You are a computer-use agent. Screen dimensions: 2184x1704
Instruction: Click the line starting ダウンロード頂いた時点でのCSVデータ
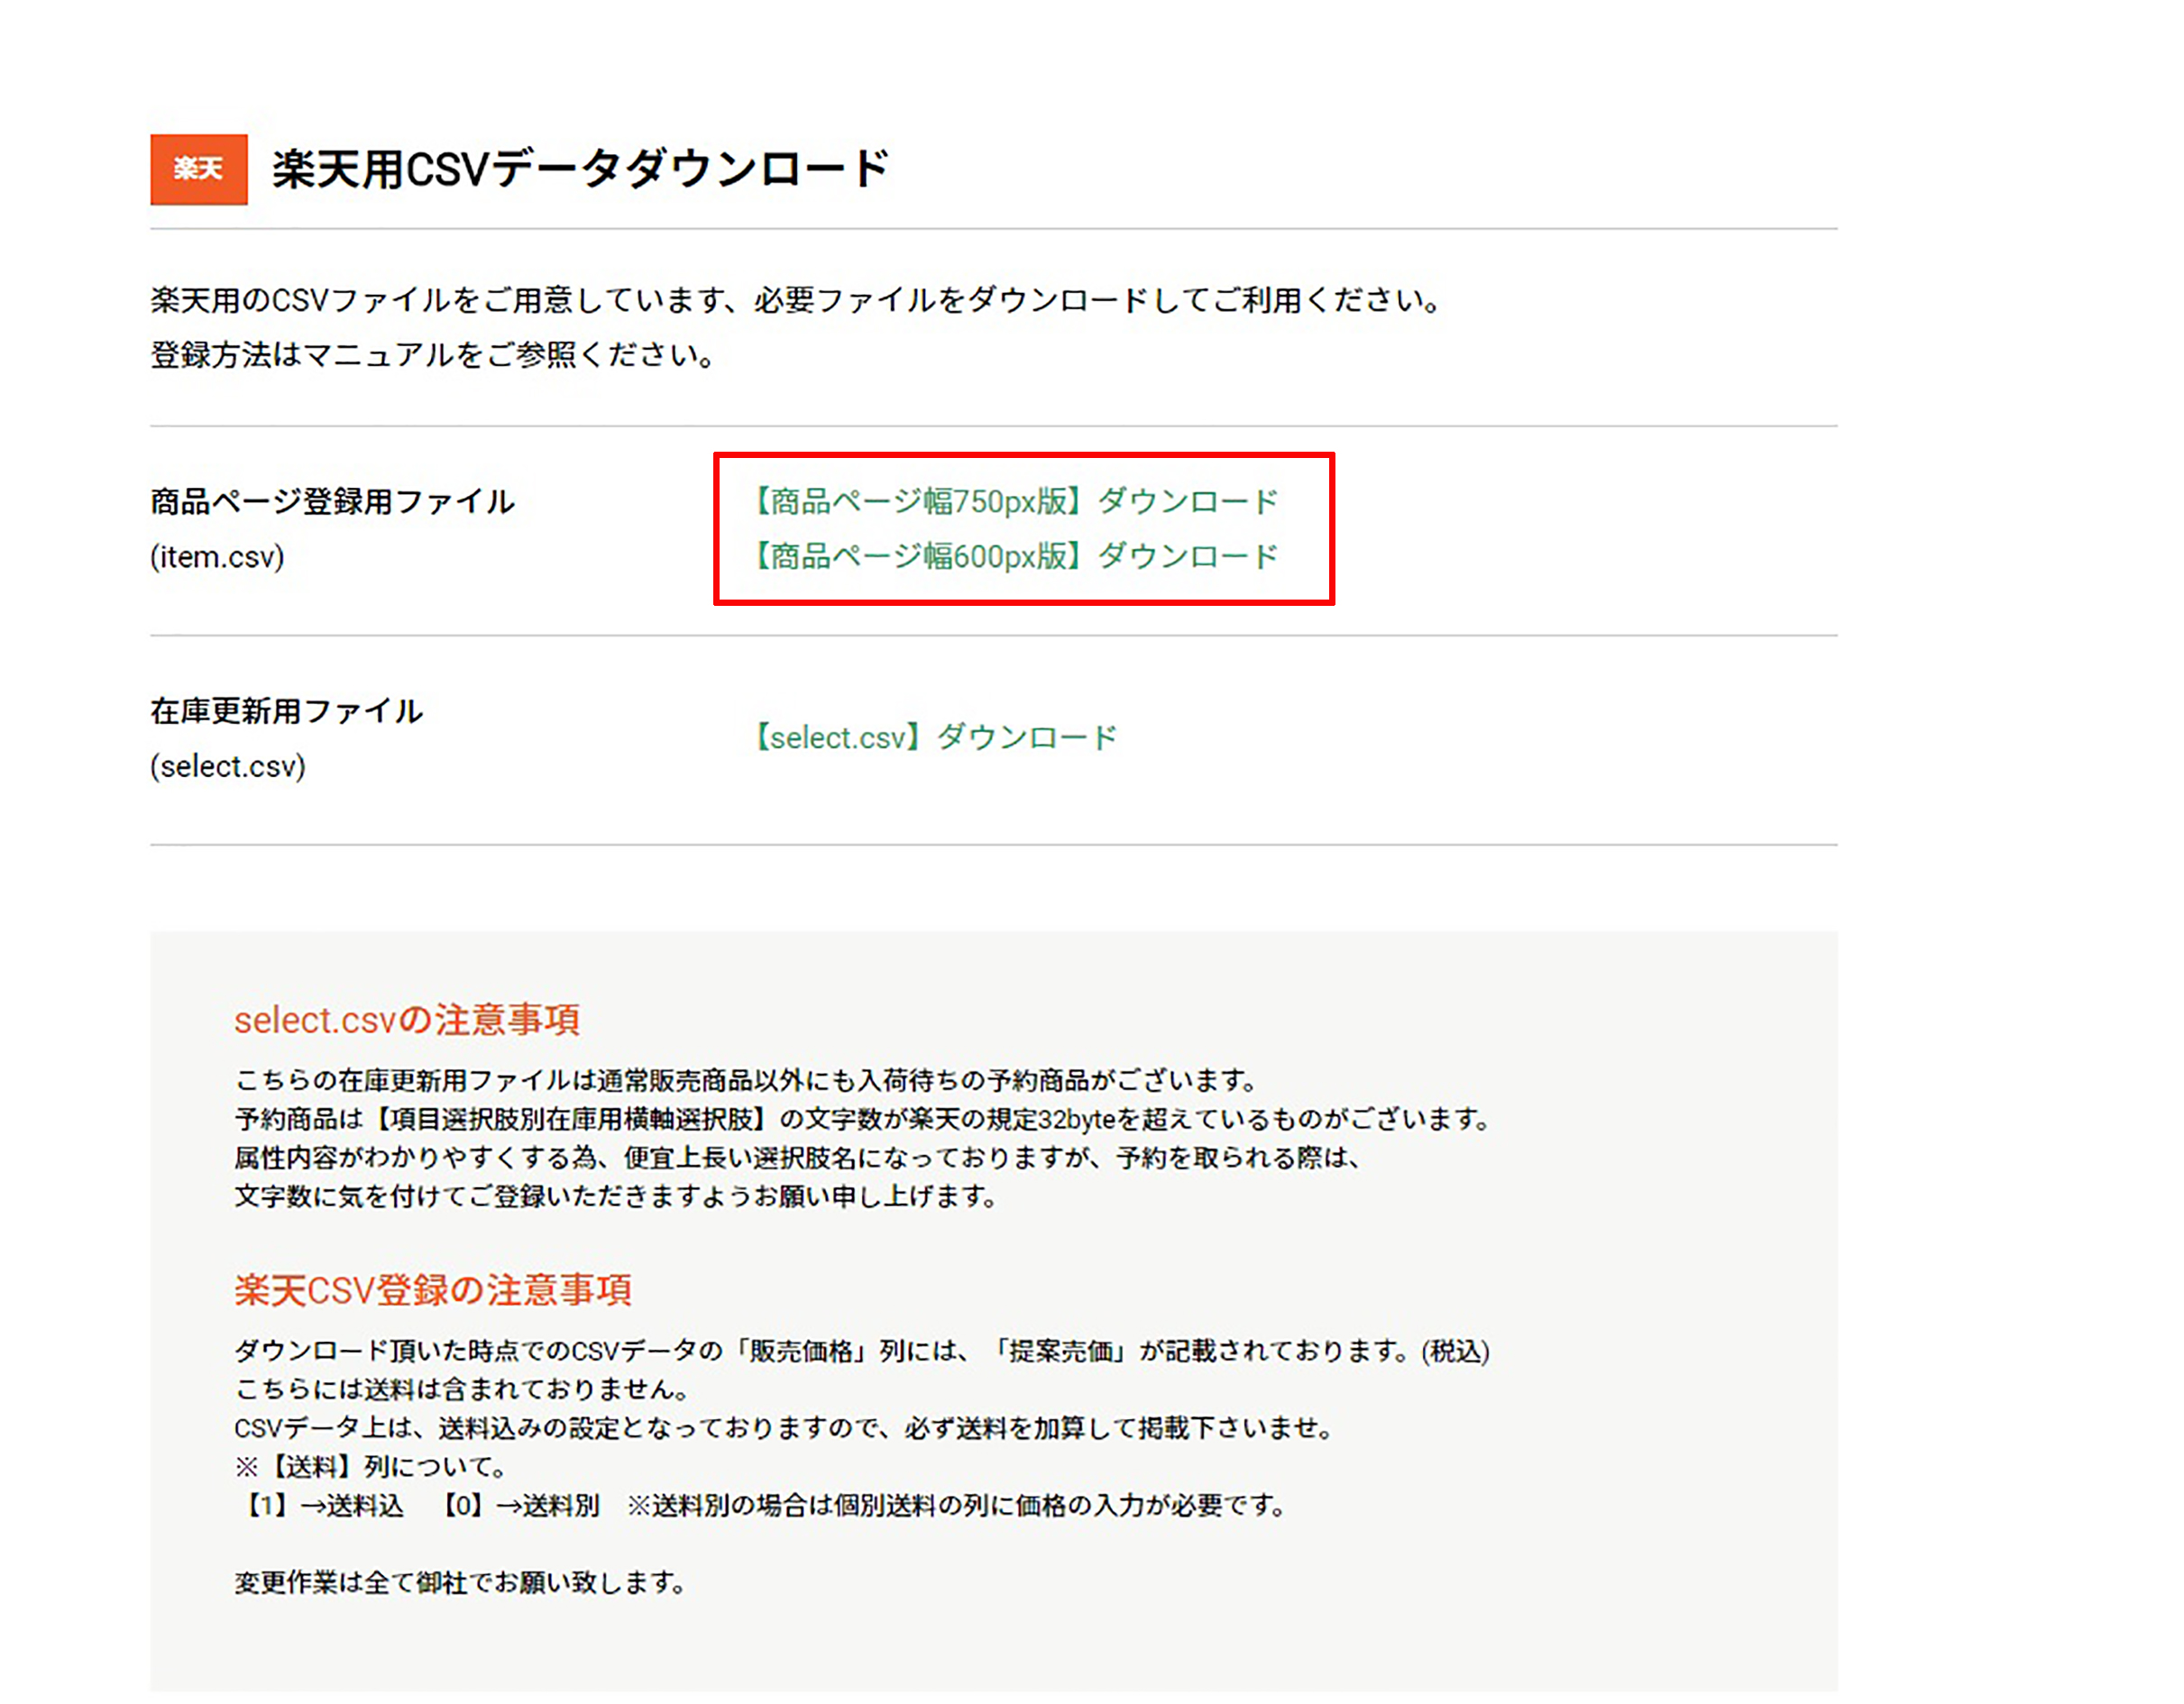coord(862,1351)
